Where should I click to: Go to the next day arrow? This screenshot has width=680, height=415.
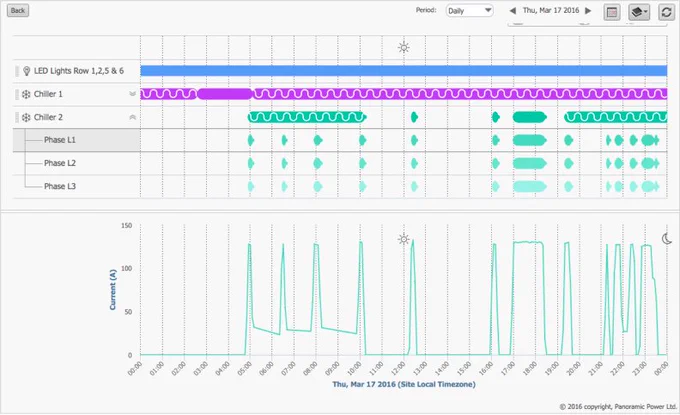(x=588, y=10)
